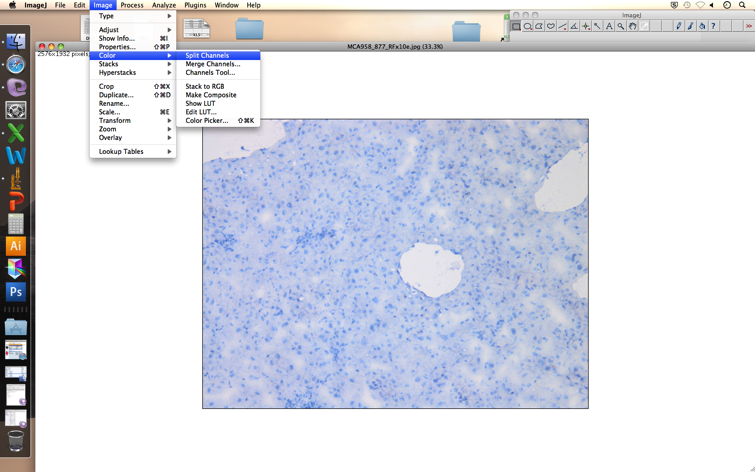755x472 pixels.
Task: Launch Photoshop from the dock
Action: pyautogui.click(x=16, y=292)
